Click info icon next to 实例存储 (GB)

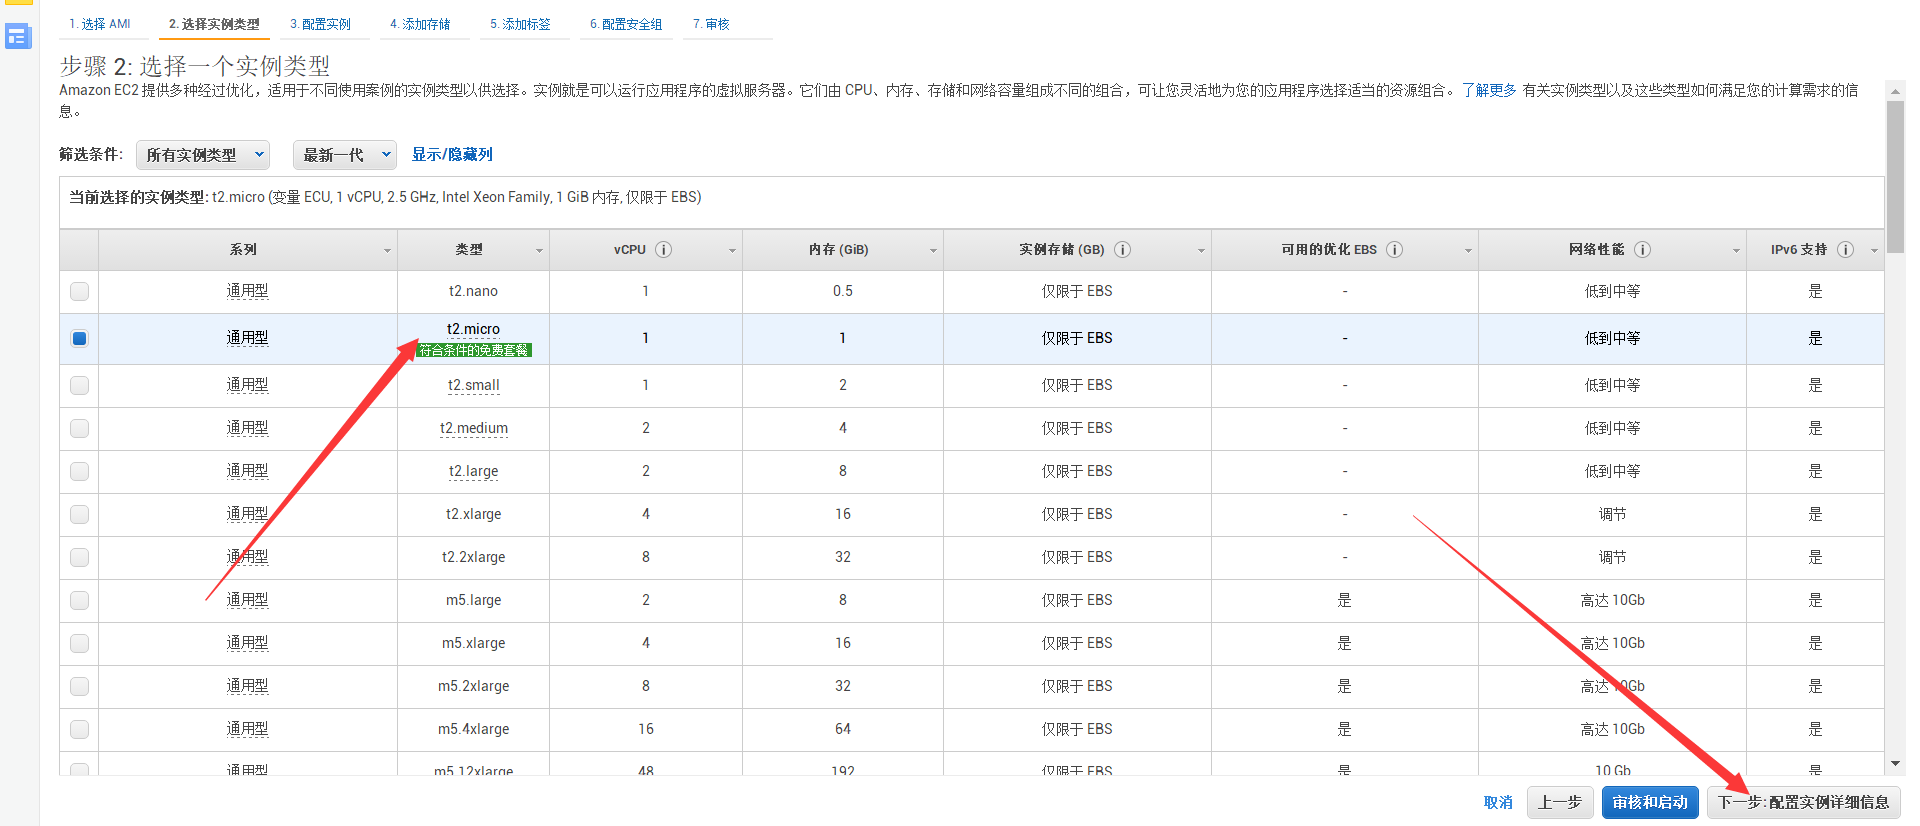(1122, 250)
